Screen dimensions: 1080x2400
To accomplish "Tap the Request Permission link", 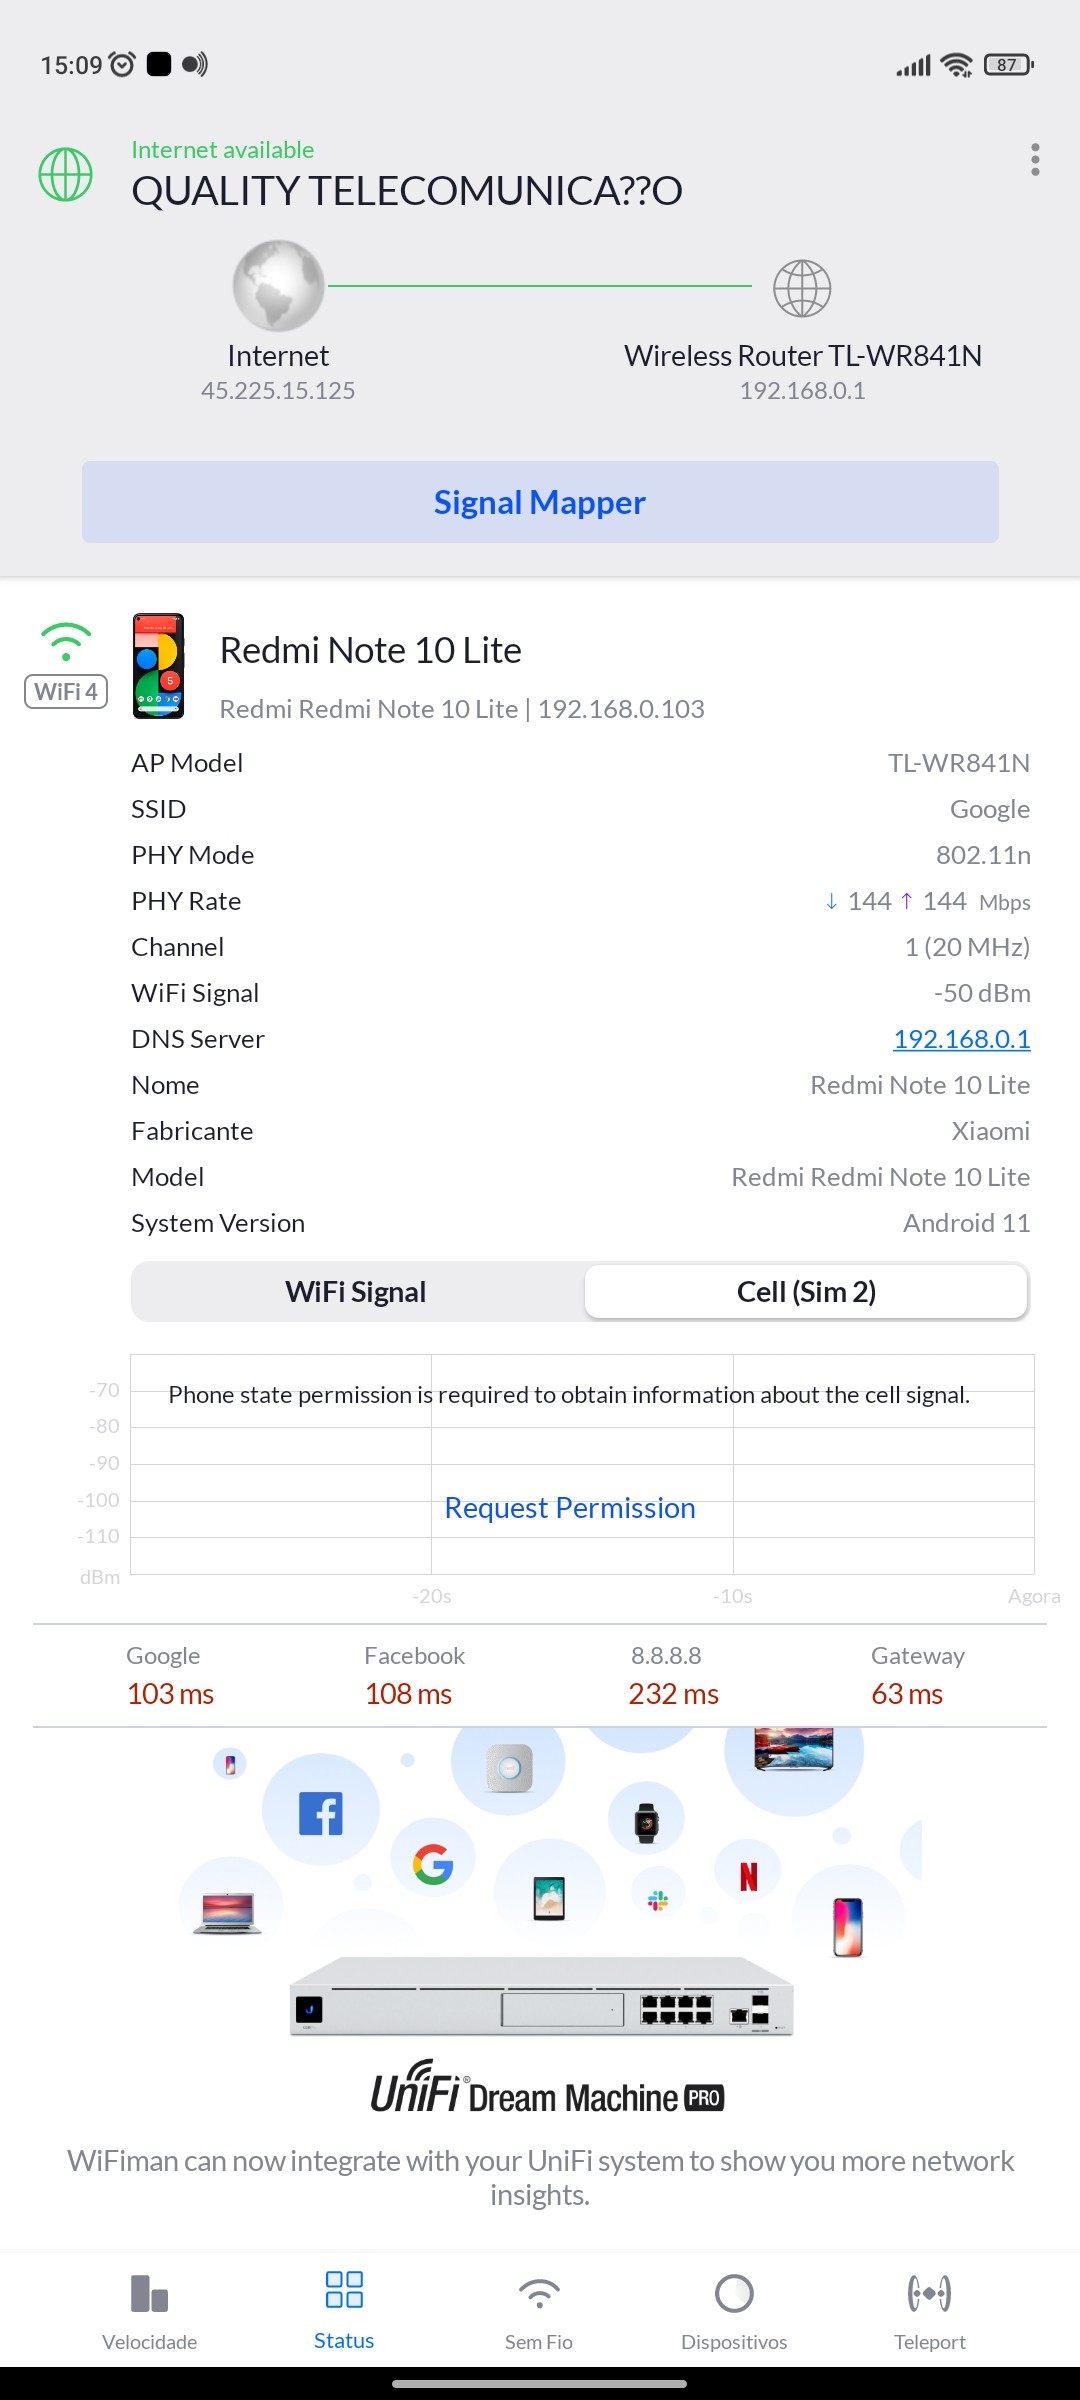I will 570,1508.
